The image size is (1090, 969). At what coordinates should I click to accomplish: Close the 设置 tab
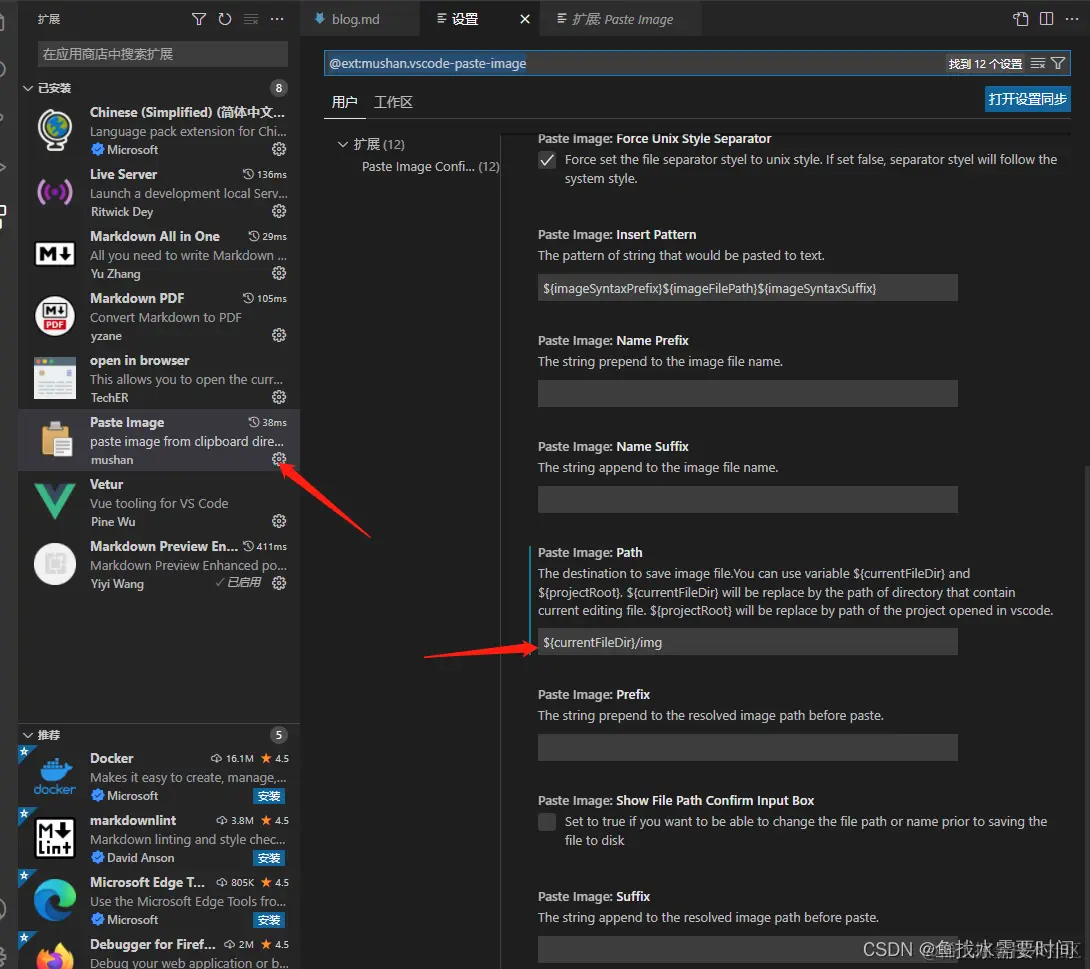525,19
